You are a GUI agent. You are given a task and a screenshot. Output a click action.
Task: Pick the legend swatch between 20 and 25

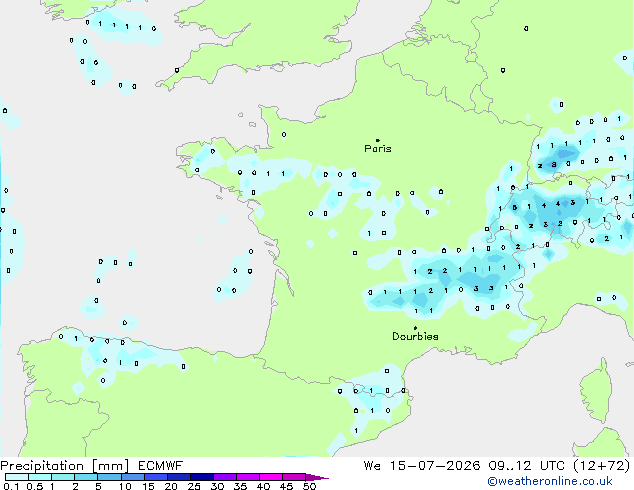click(178, 477)
